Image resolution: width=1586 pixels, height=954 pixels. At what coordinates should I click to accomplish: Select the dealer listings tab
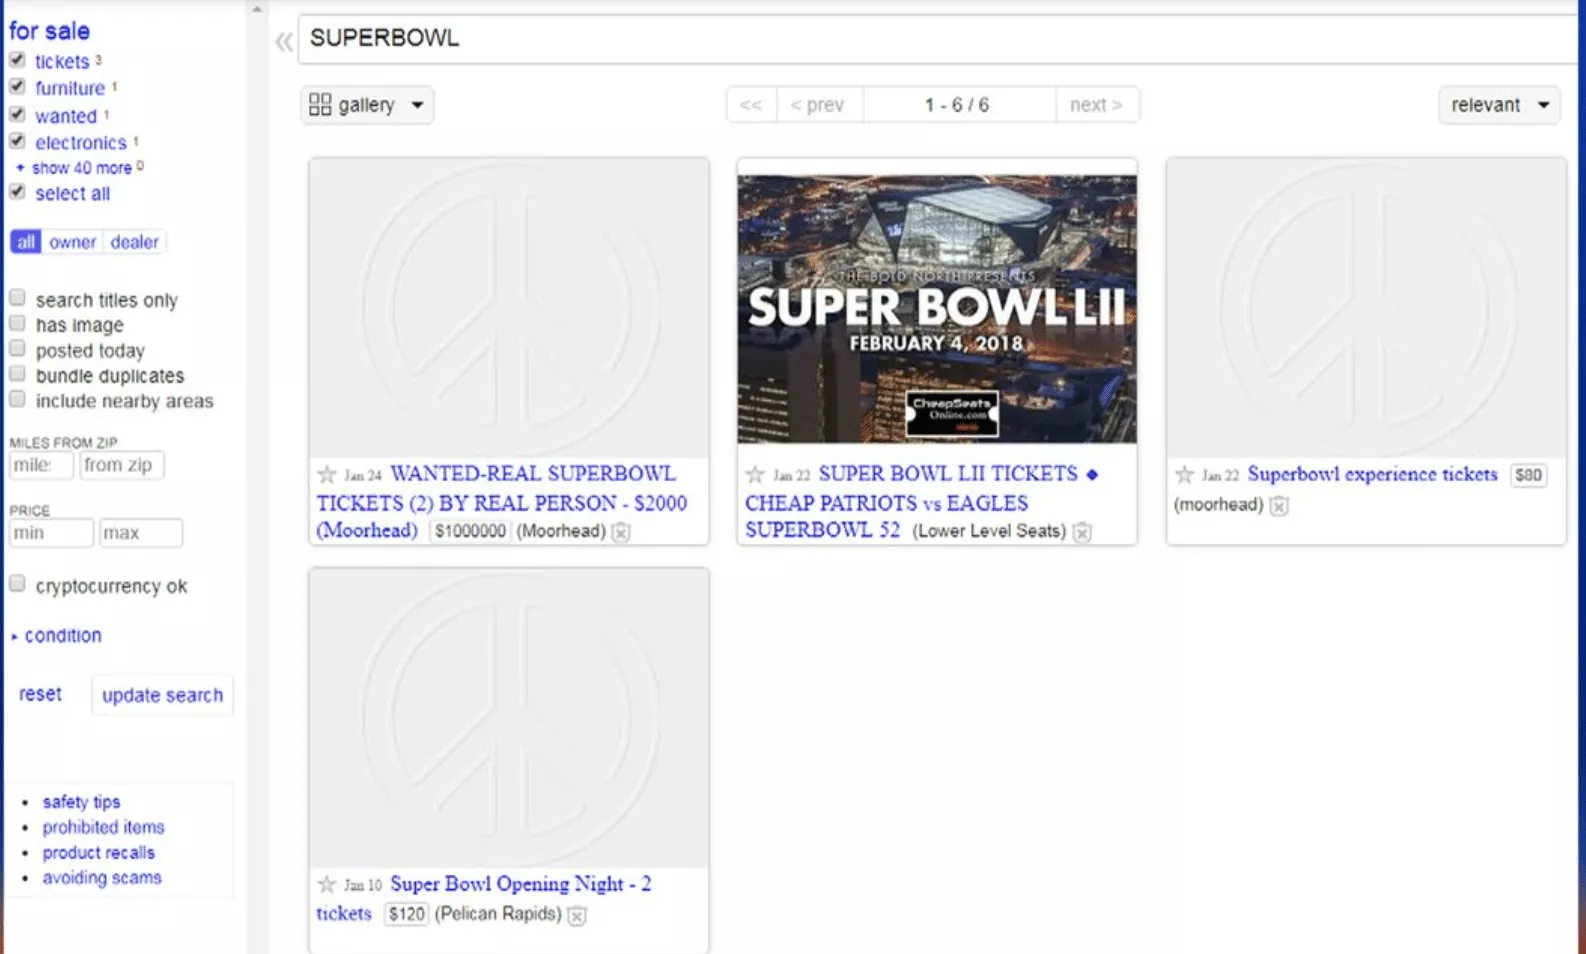coord(134,242)
